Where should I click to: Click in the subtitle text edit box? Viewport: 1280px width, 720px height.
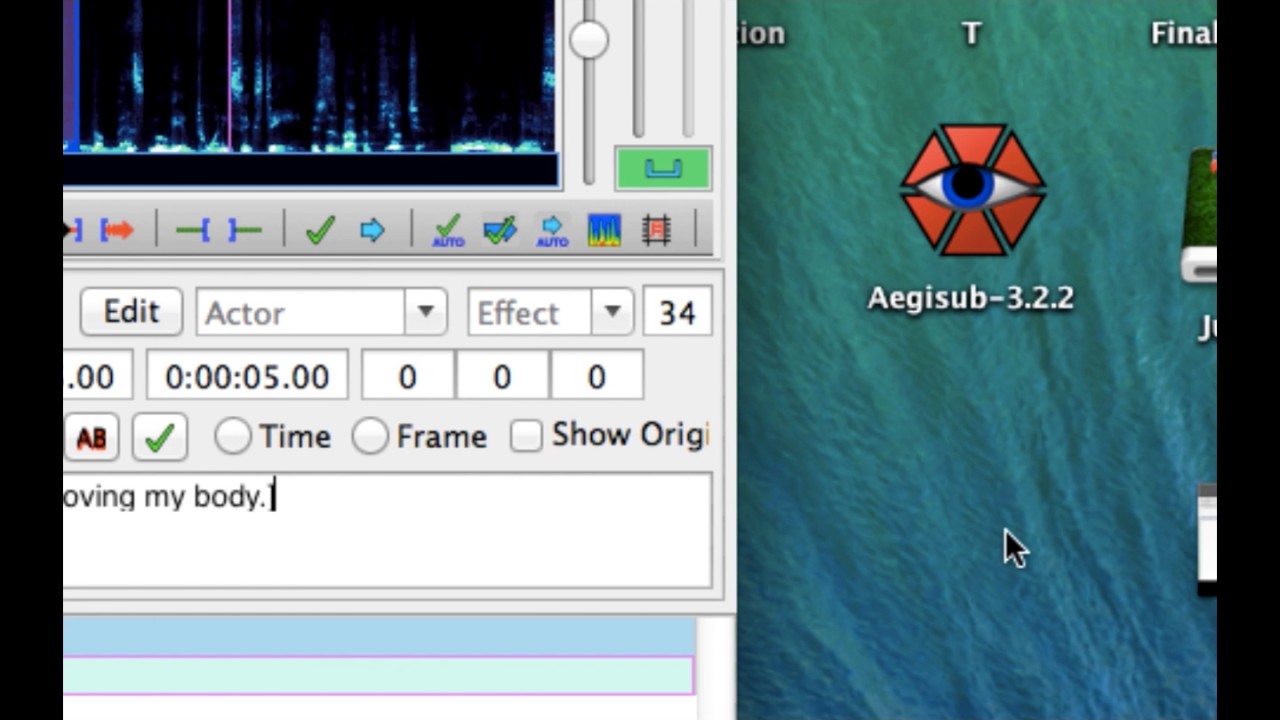tap(388, 530)
